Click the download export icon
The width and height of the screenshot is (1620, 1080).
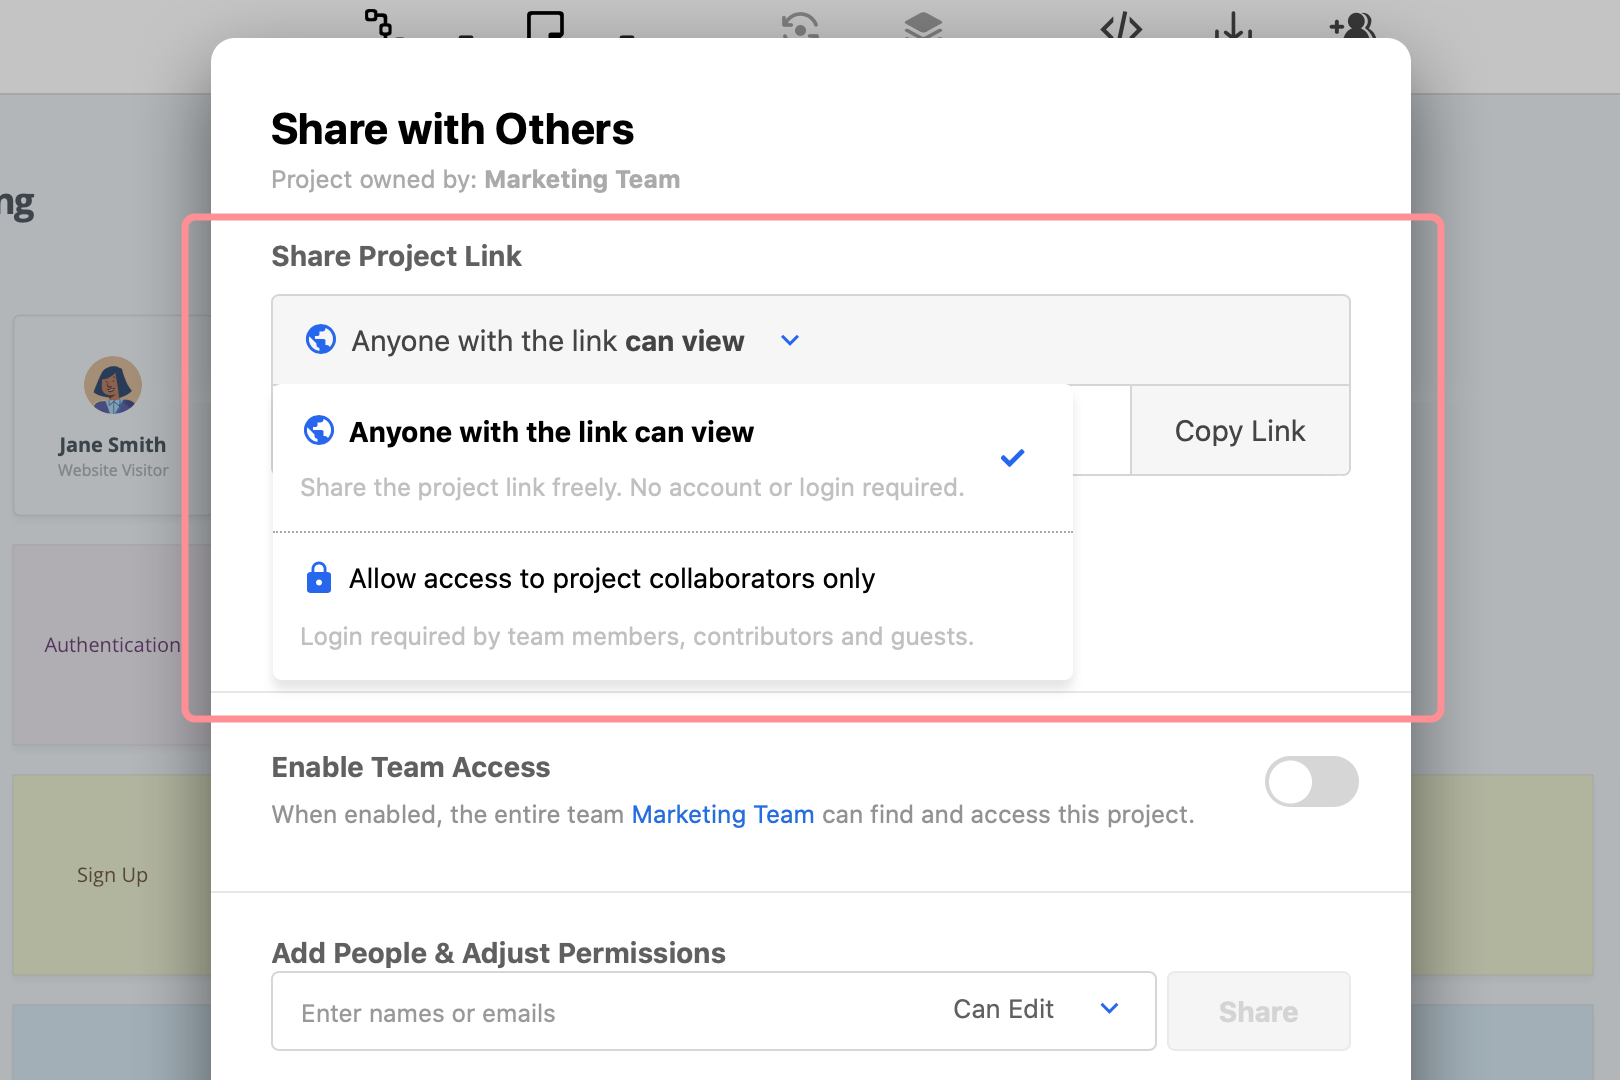1234,24
